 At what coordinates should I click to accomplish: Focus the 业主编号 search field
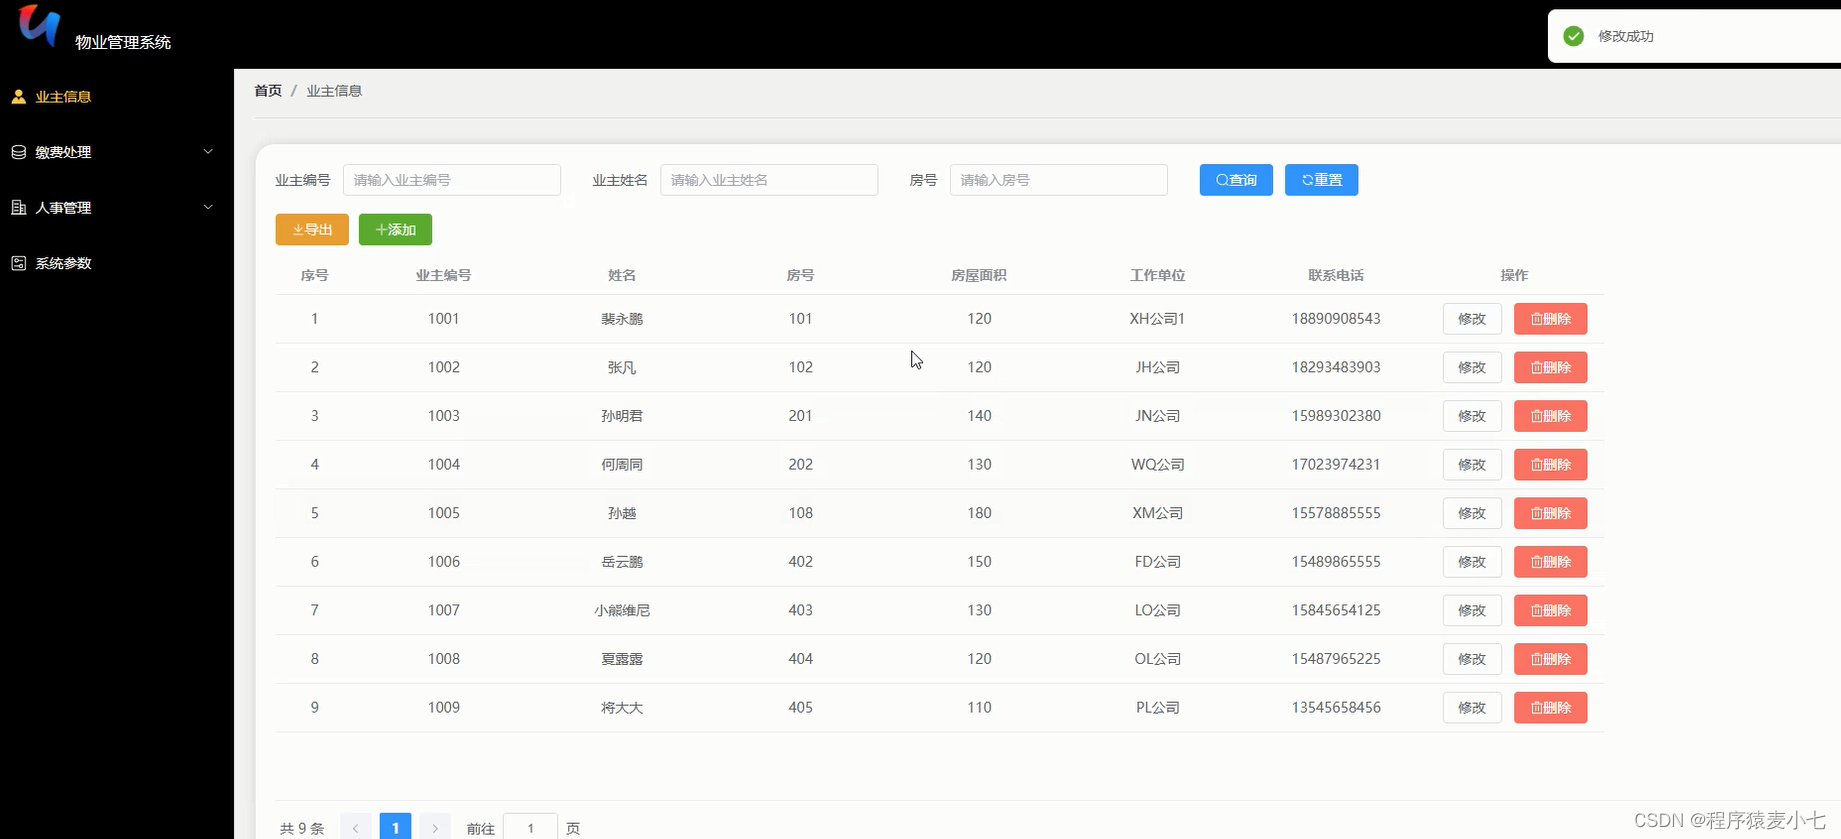(452, 180)
